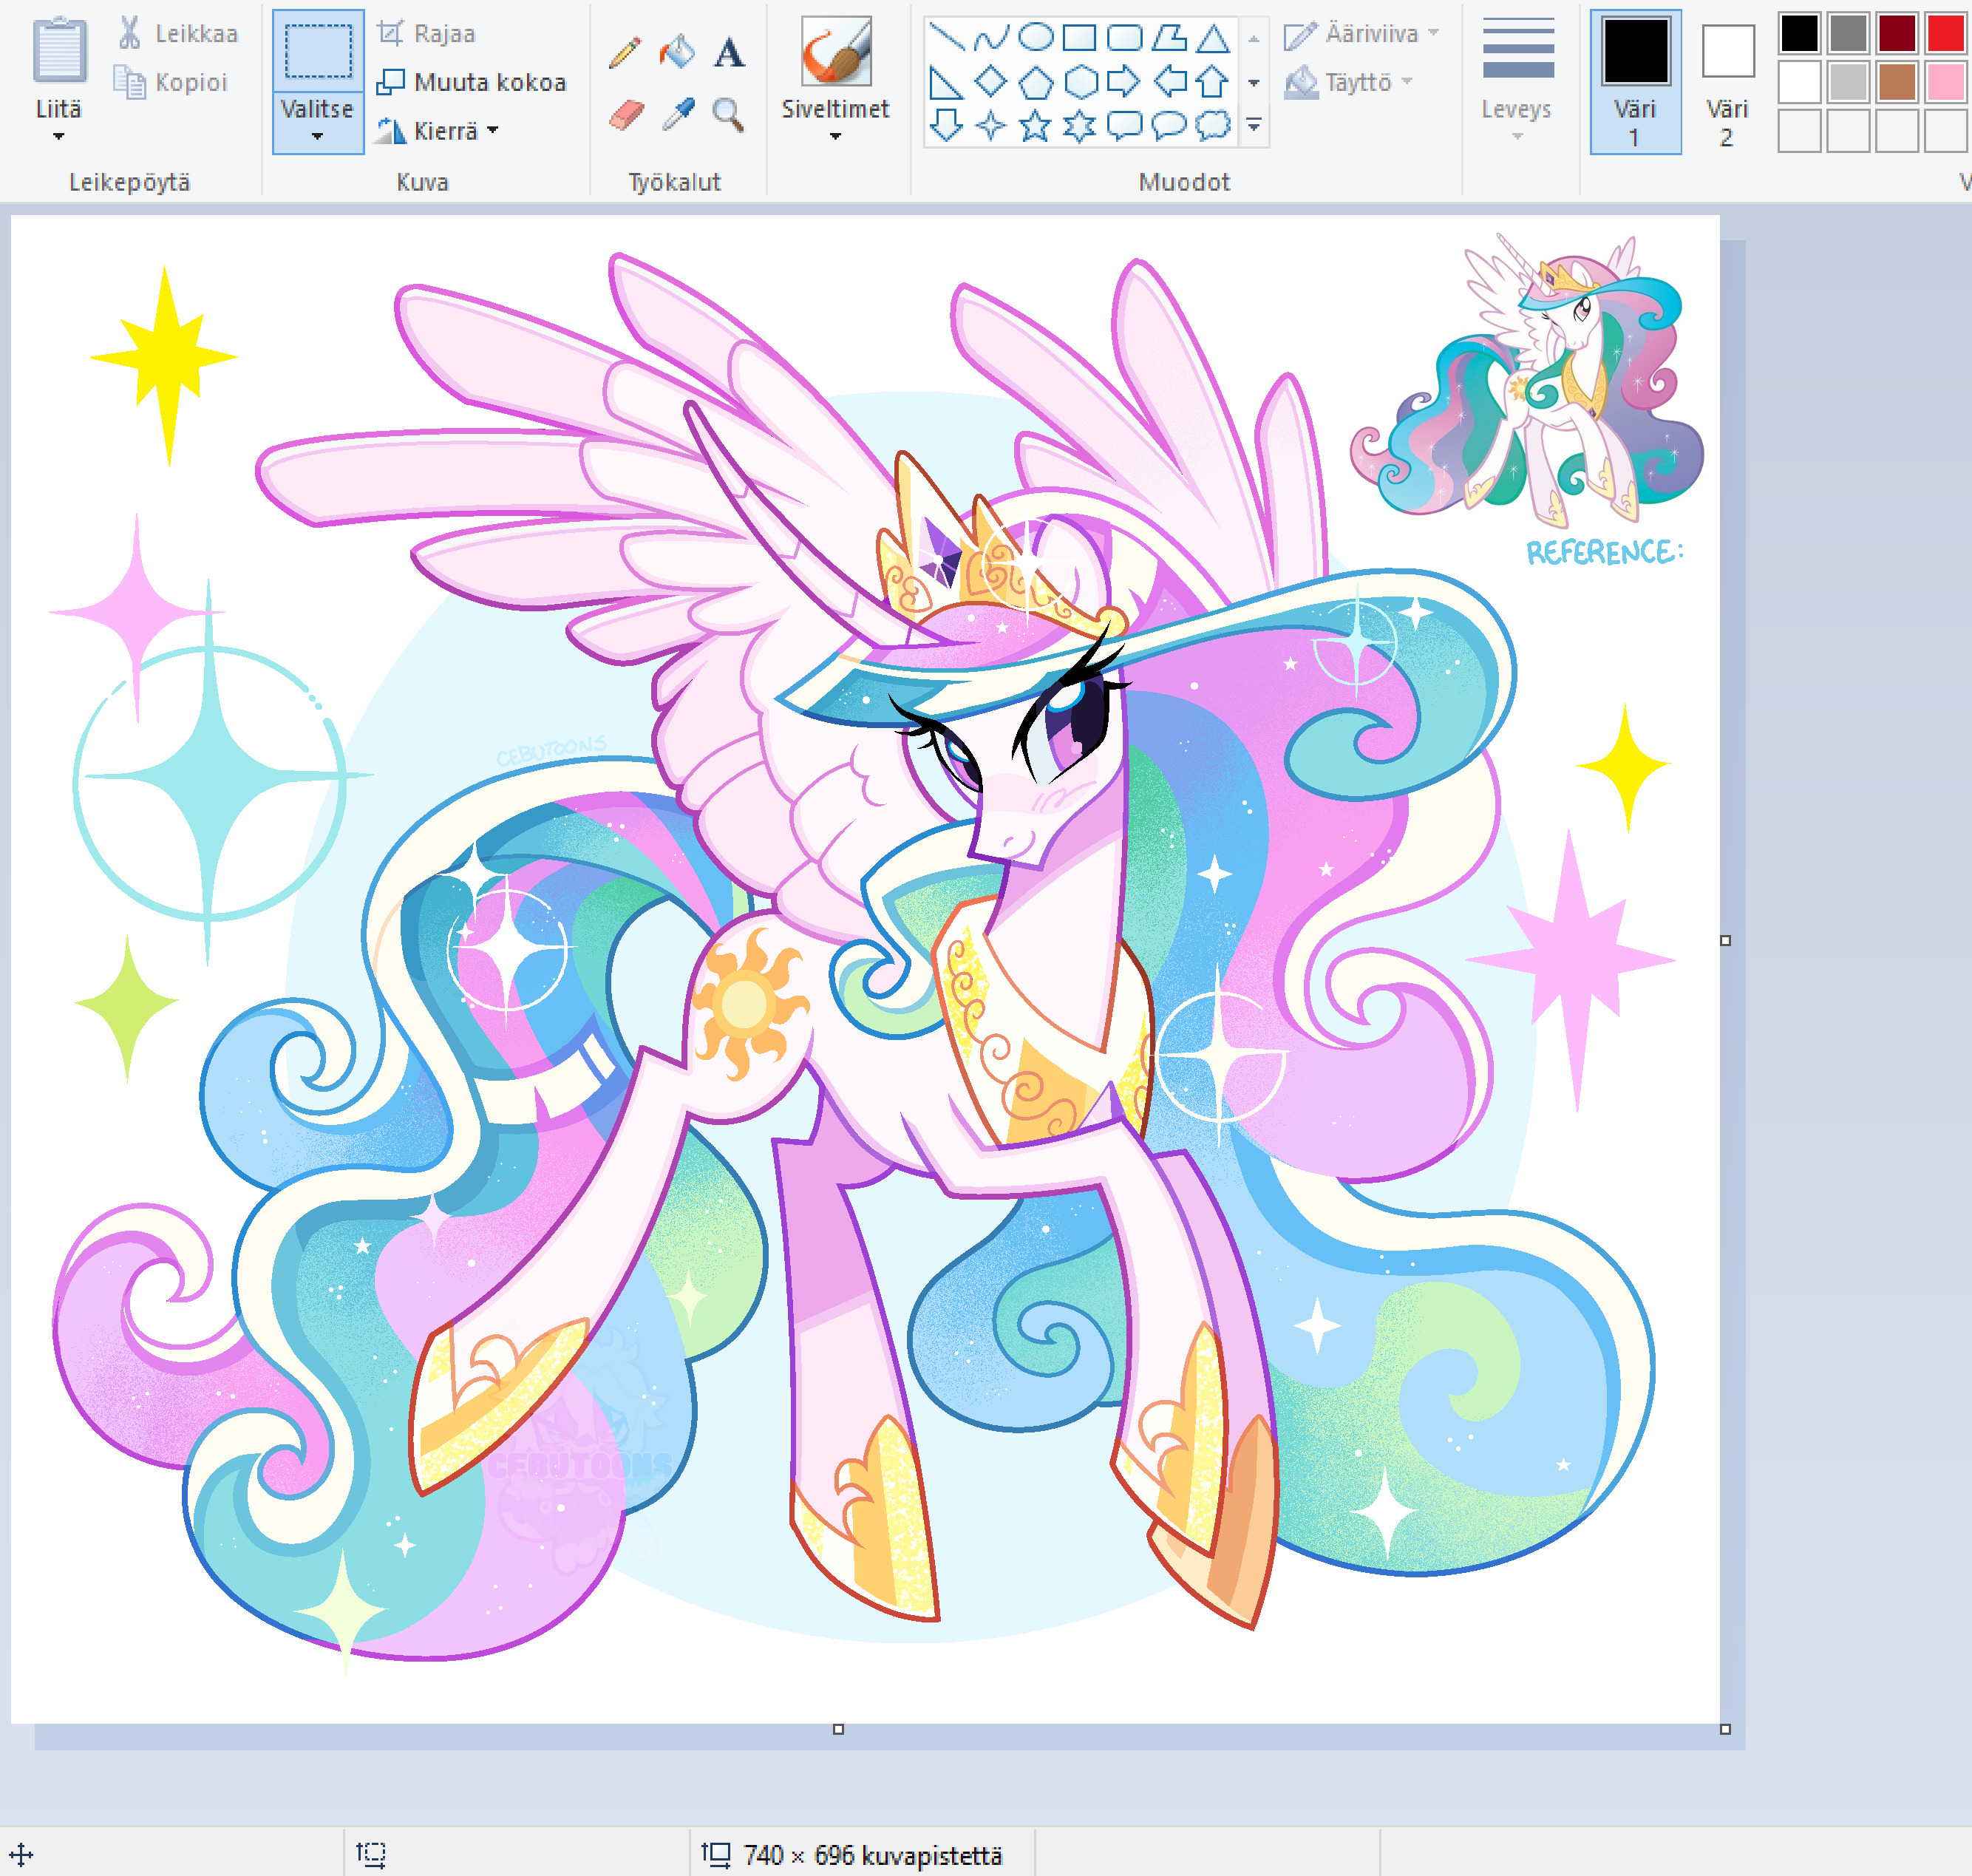Screen dimensions: 1972x1876
Task: Select the Fill with color bucket tool
Action: [677, 51]
